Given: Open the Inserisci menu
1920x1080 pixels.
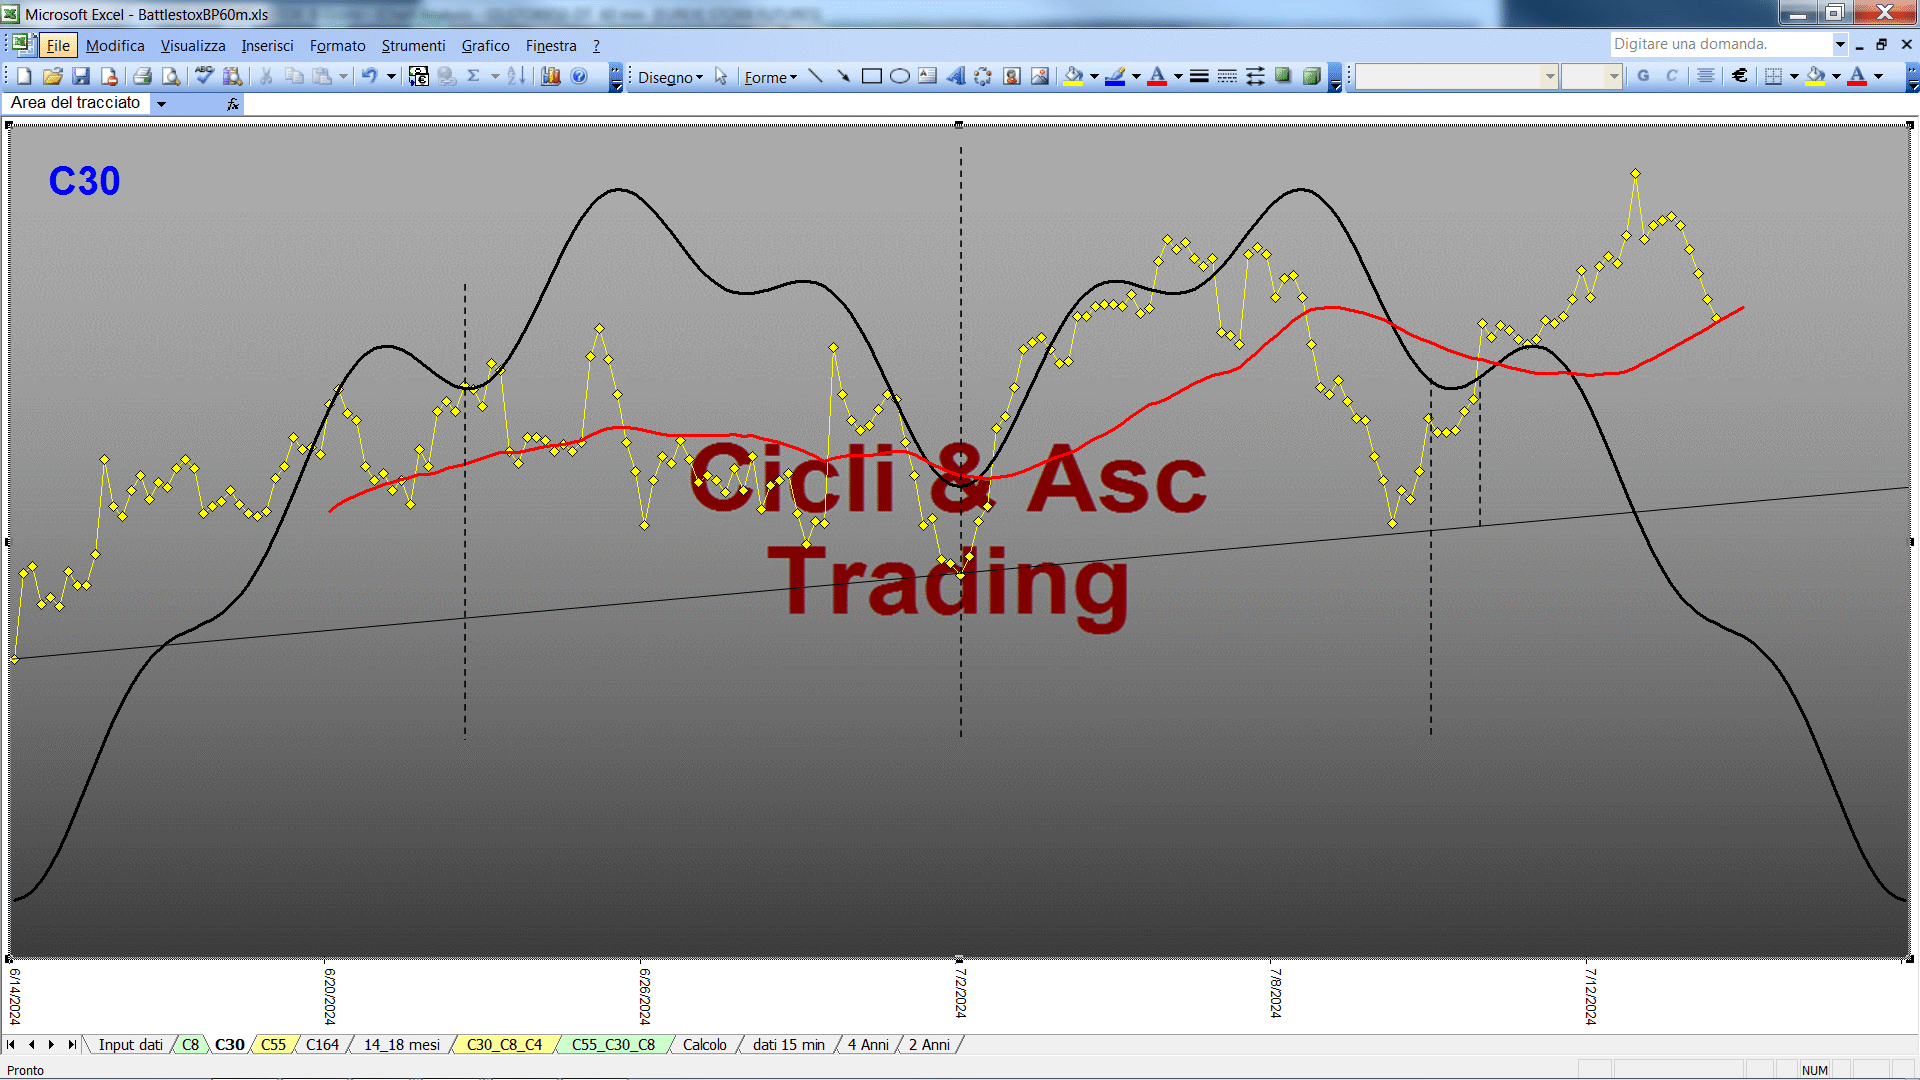Looking at the screenshot, I should pos(267,46).
